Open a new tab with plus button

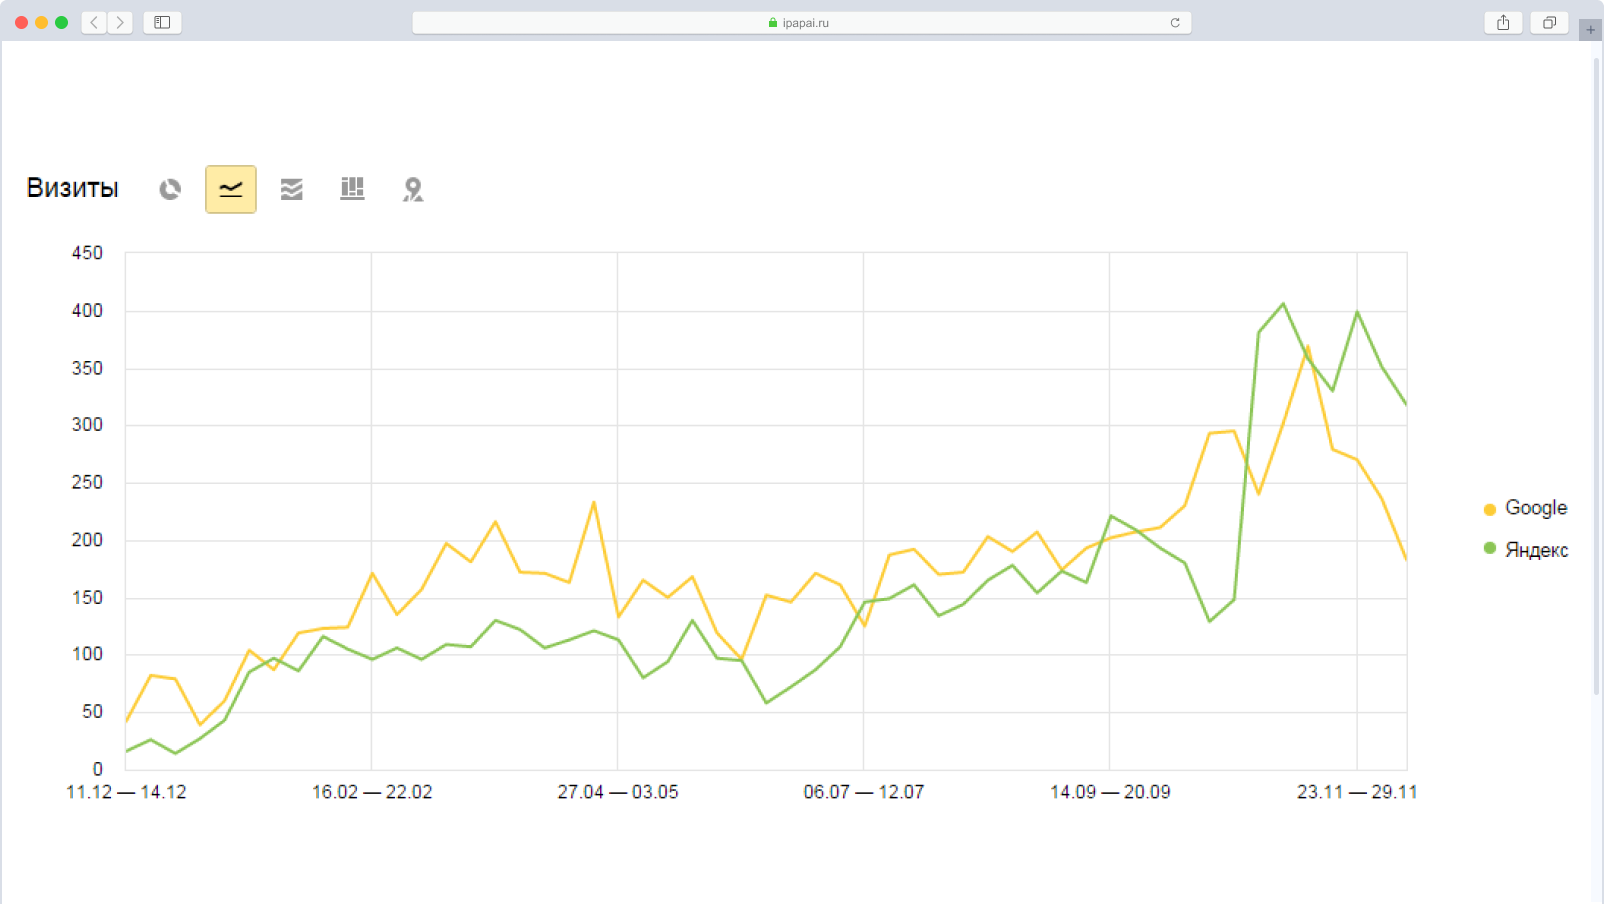click(1590, 29)
